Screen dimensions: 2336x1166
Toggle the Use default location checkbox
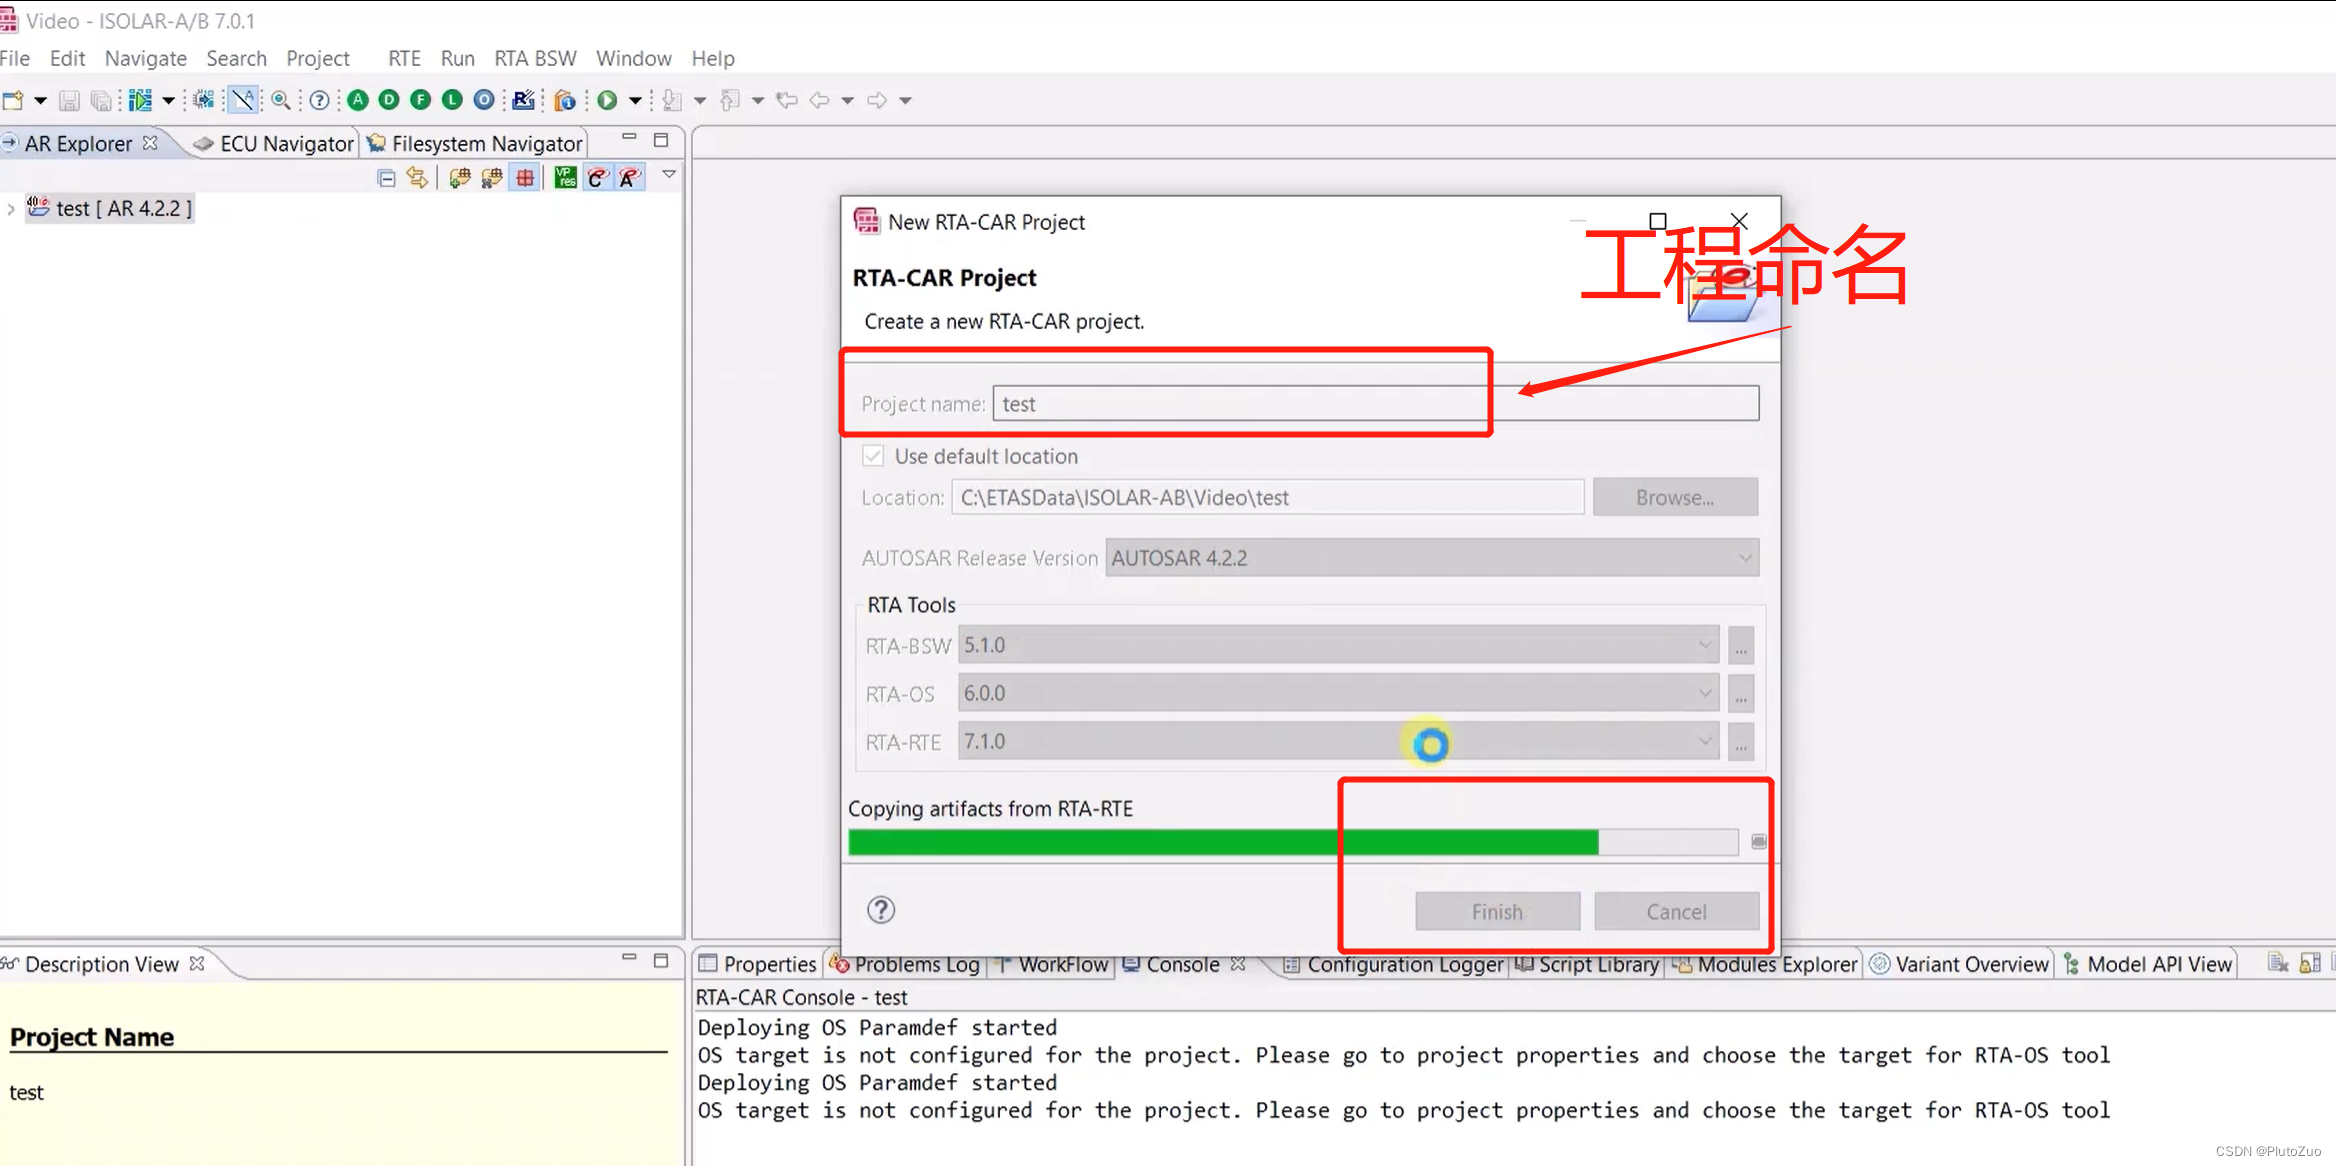pos(873,456)
